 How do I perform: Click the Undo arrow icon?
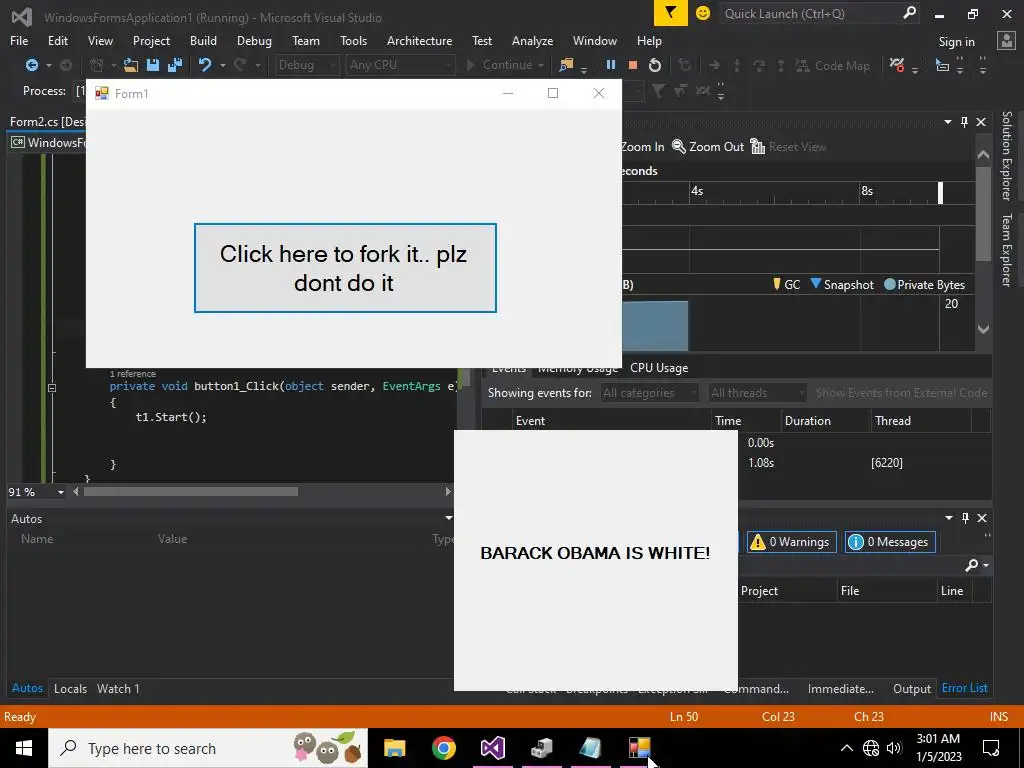pyautogui.click(x=205, y=65)
